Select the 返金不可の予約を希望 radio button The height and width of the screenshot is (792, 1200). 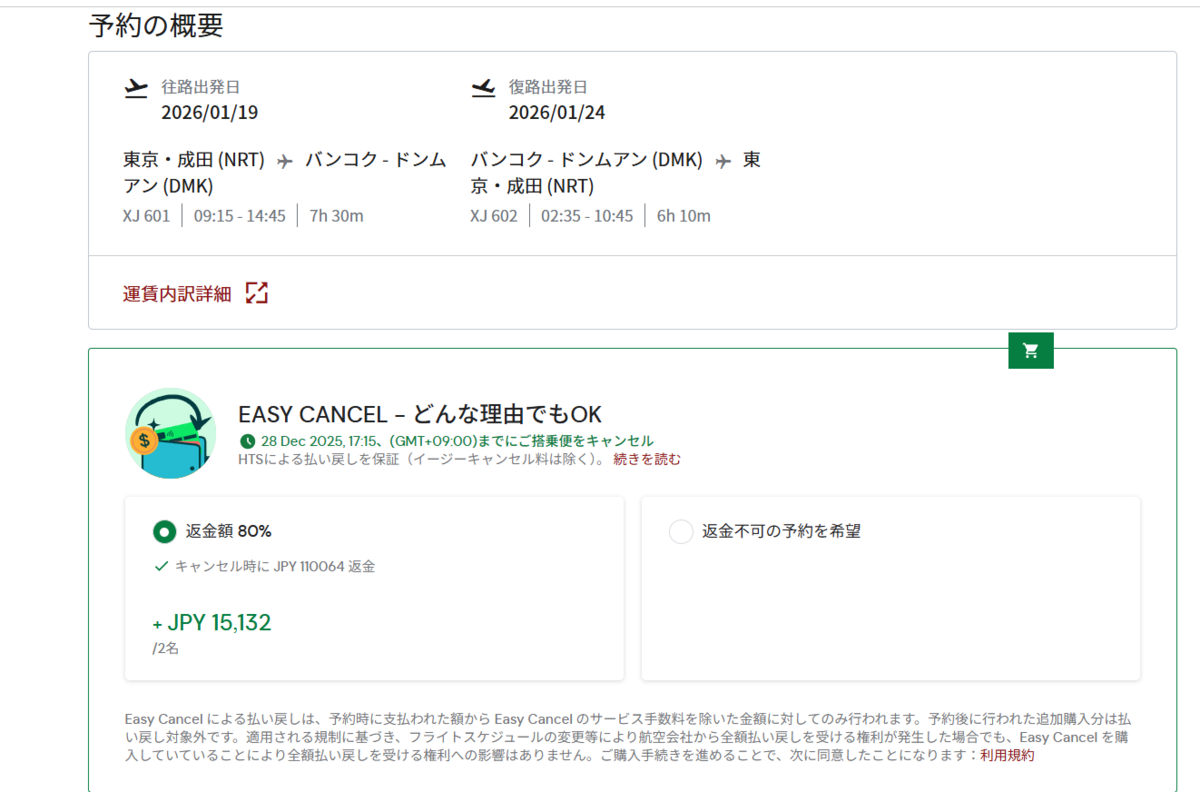pyautogui.click(x=680, y=531)
